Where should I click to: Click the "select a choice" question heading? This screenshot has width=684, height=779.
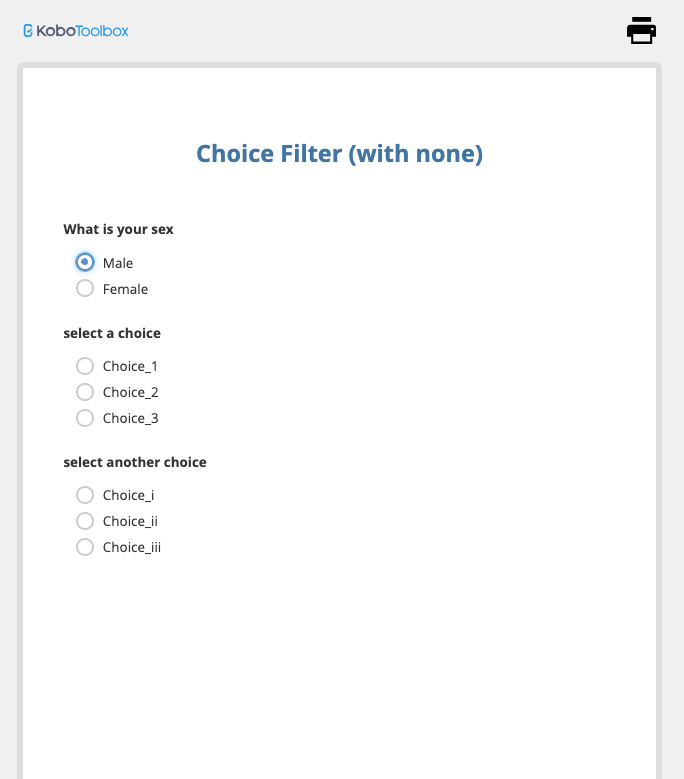click(x=112, y=333)
